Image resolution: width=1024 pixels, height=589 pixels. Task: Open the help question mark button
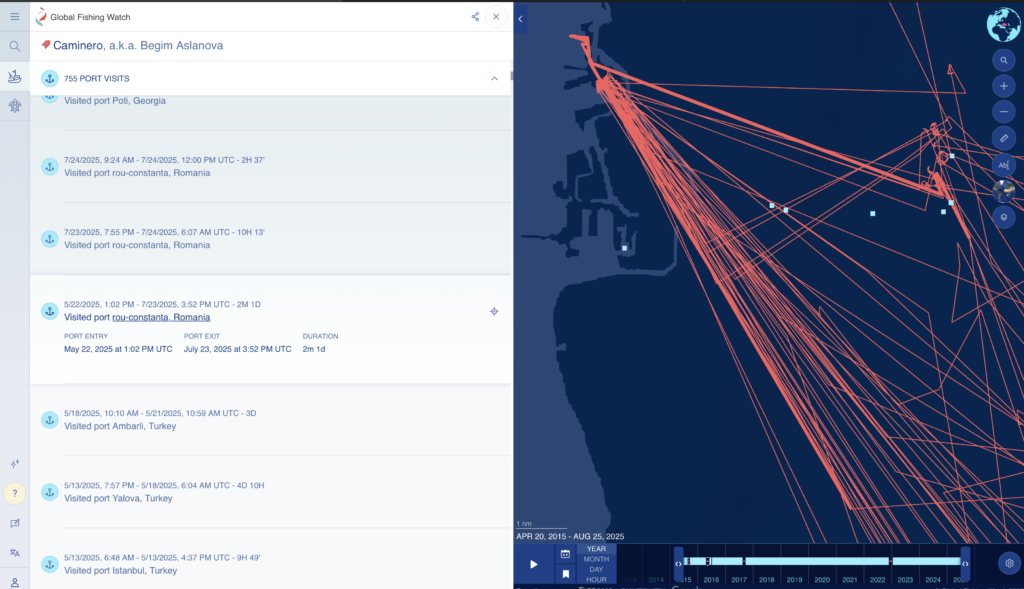(x=14, y=493)
